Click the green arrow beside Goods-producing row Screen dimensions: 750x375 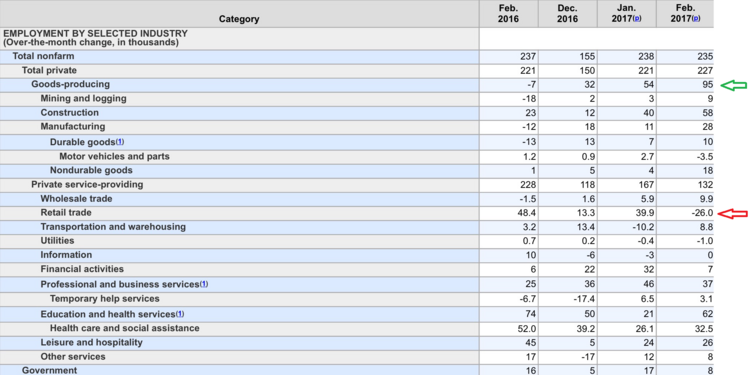point(733,85)
